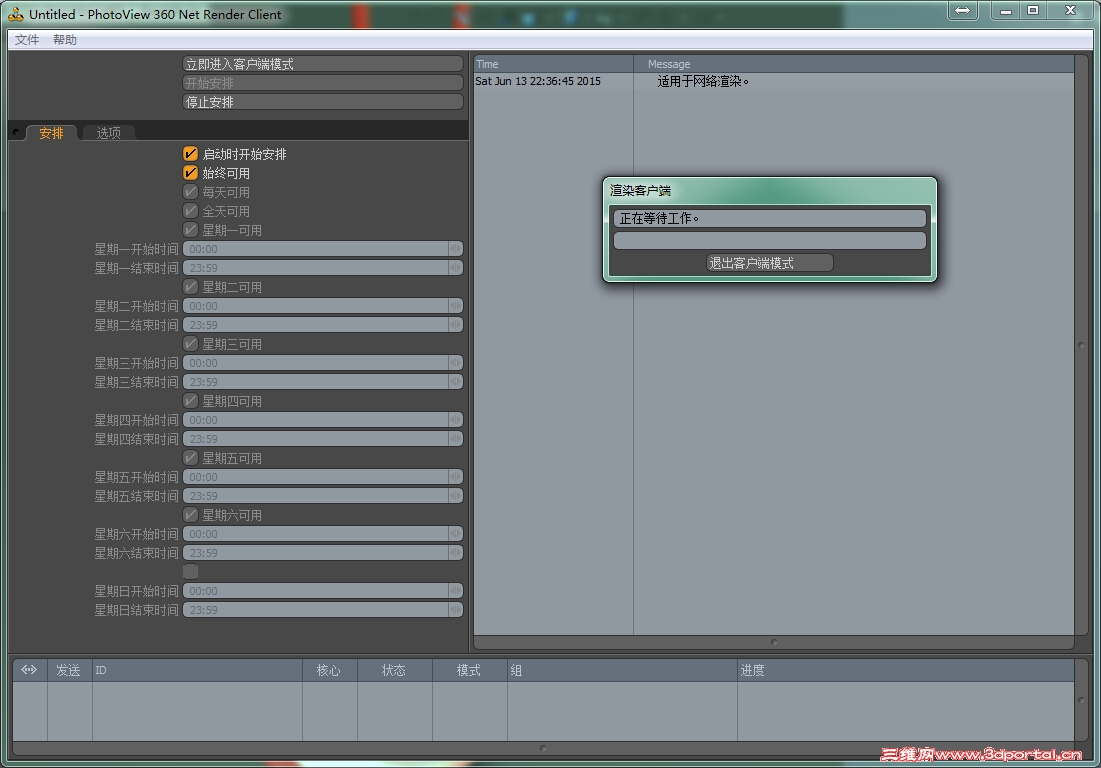
Task: Click the horizontal scrollbar under the job table
Action: 543,748
